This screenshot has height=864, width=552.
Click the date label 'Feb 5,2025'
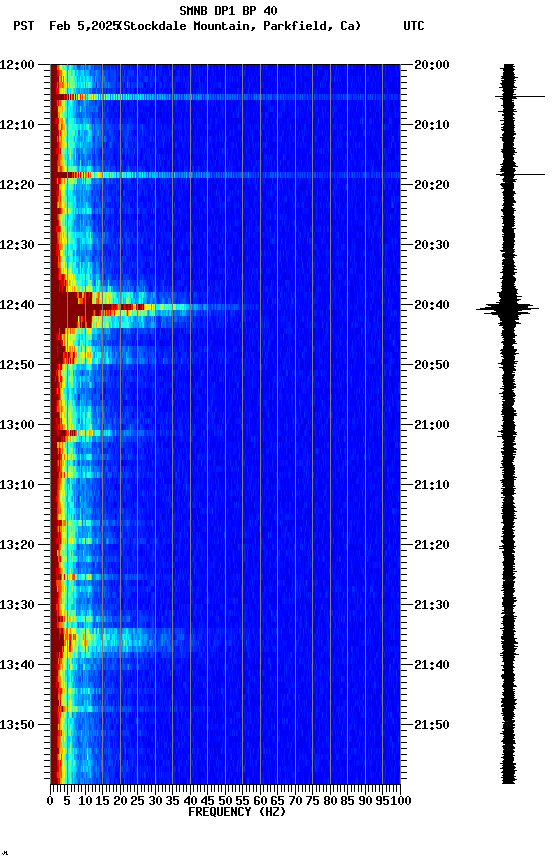point(83,26)
